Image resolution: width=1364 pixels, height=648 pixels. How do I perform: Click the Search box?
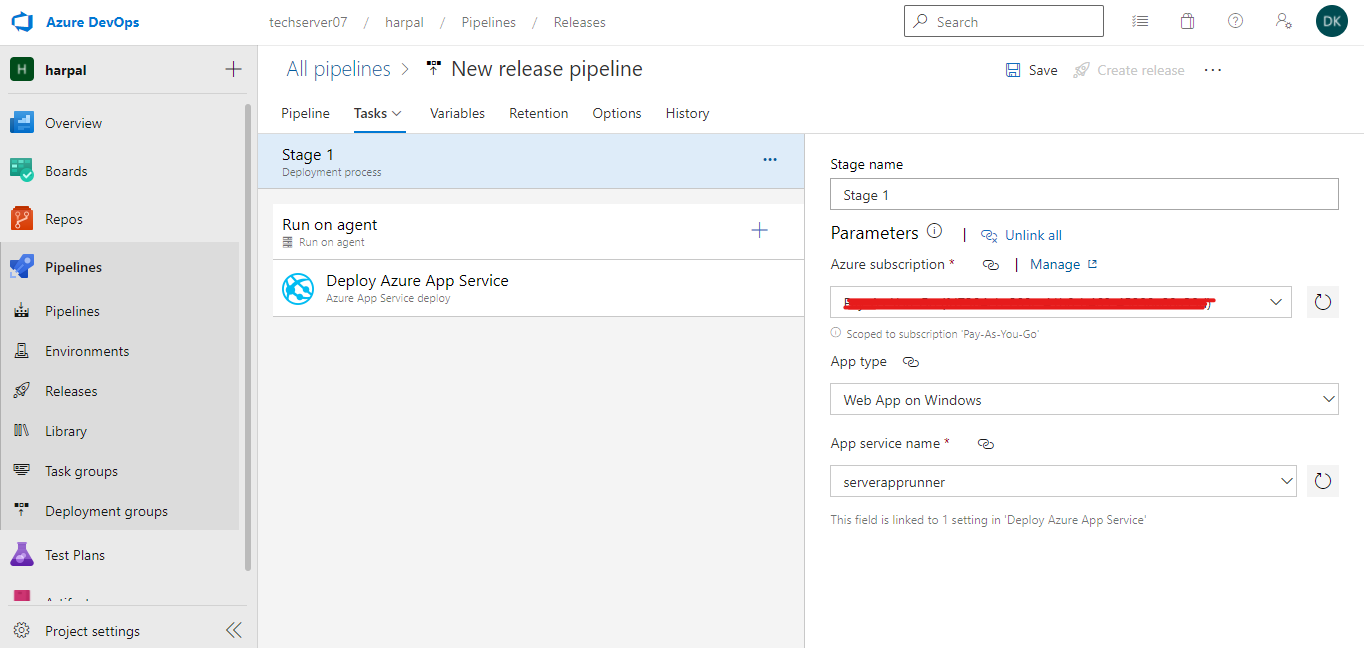(1004, 21)
